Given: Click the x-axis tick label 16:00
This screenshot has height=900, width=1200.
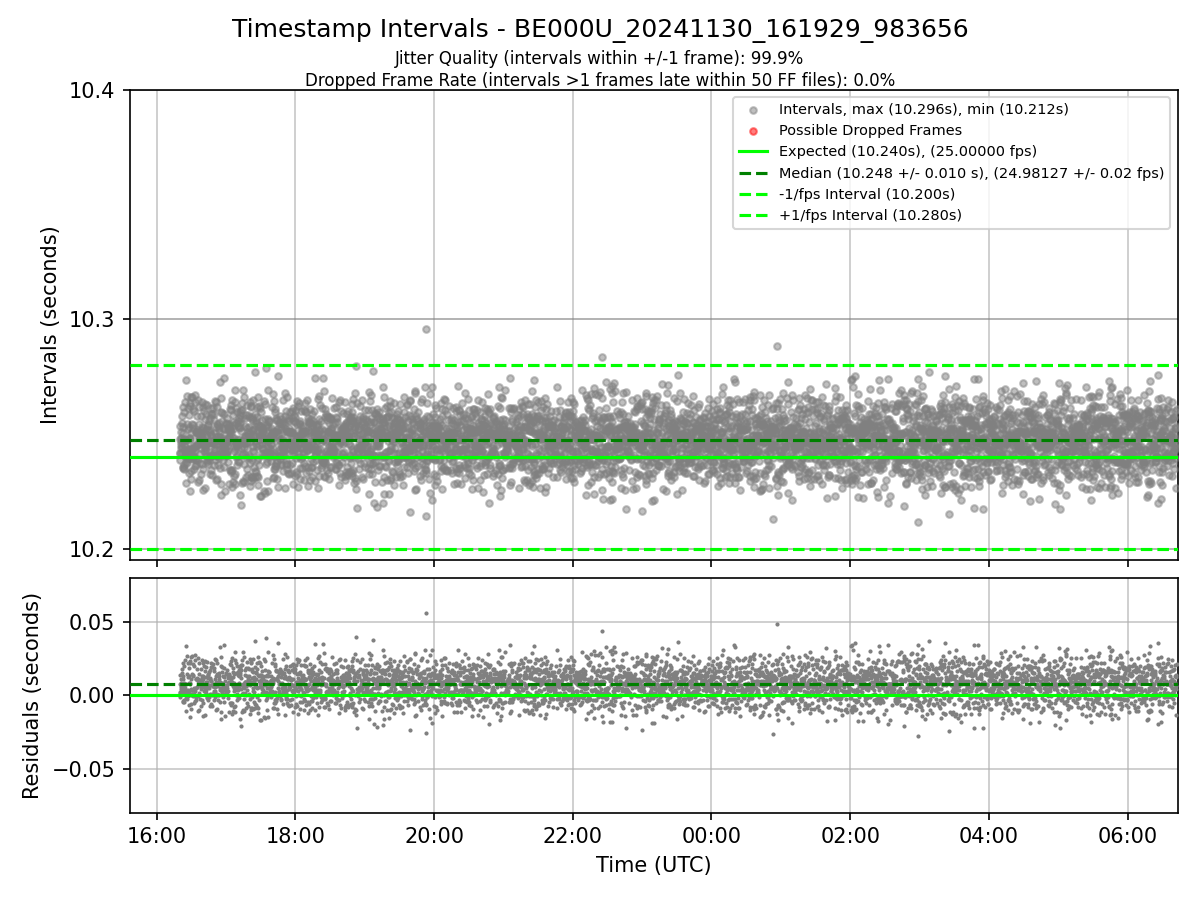Looking at the screenshot, I should (157, 835).
